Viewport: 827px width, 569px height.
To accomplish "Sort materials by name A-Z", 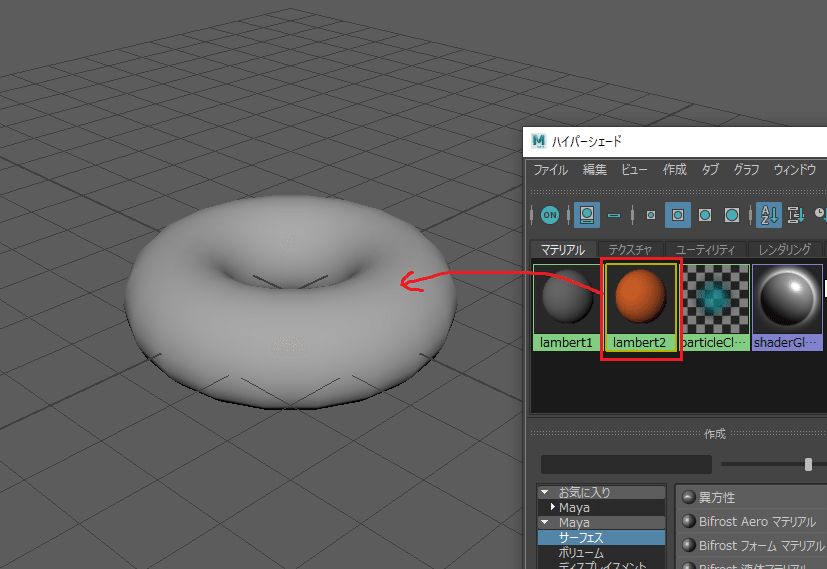I will (x=769, y=215).
